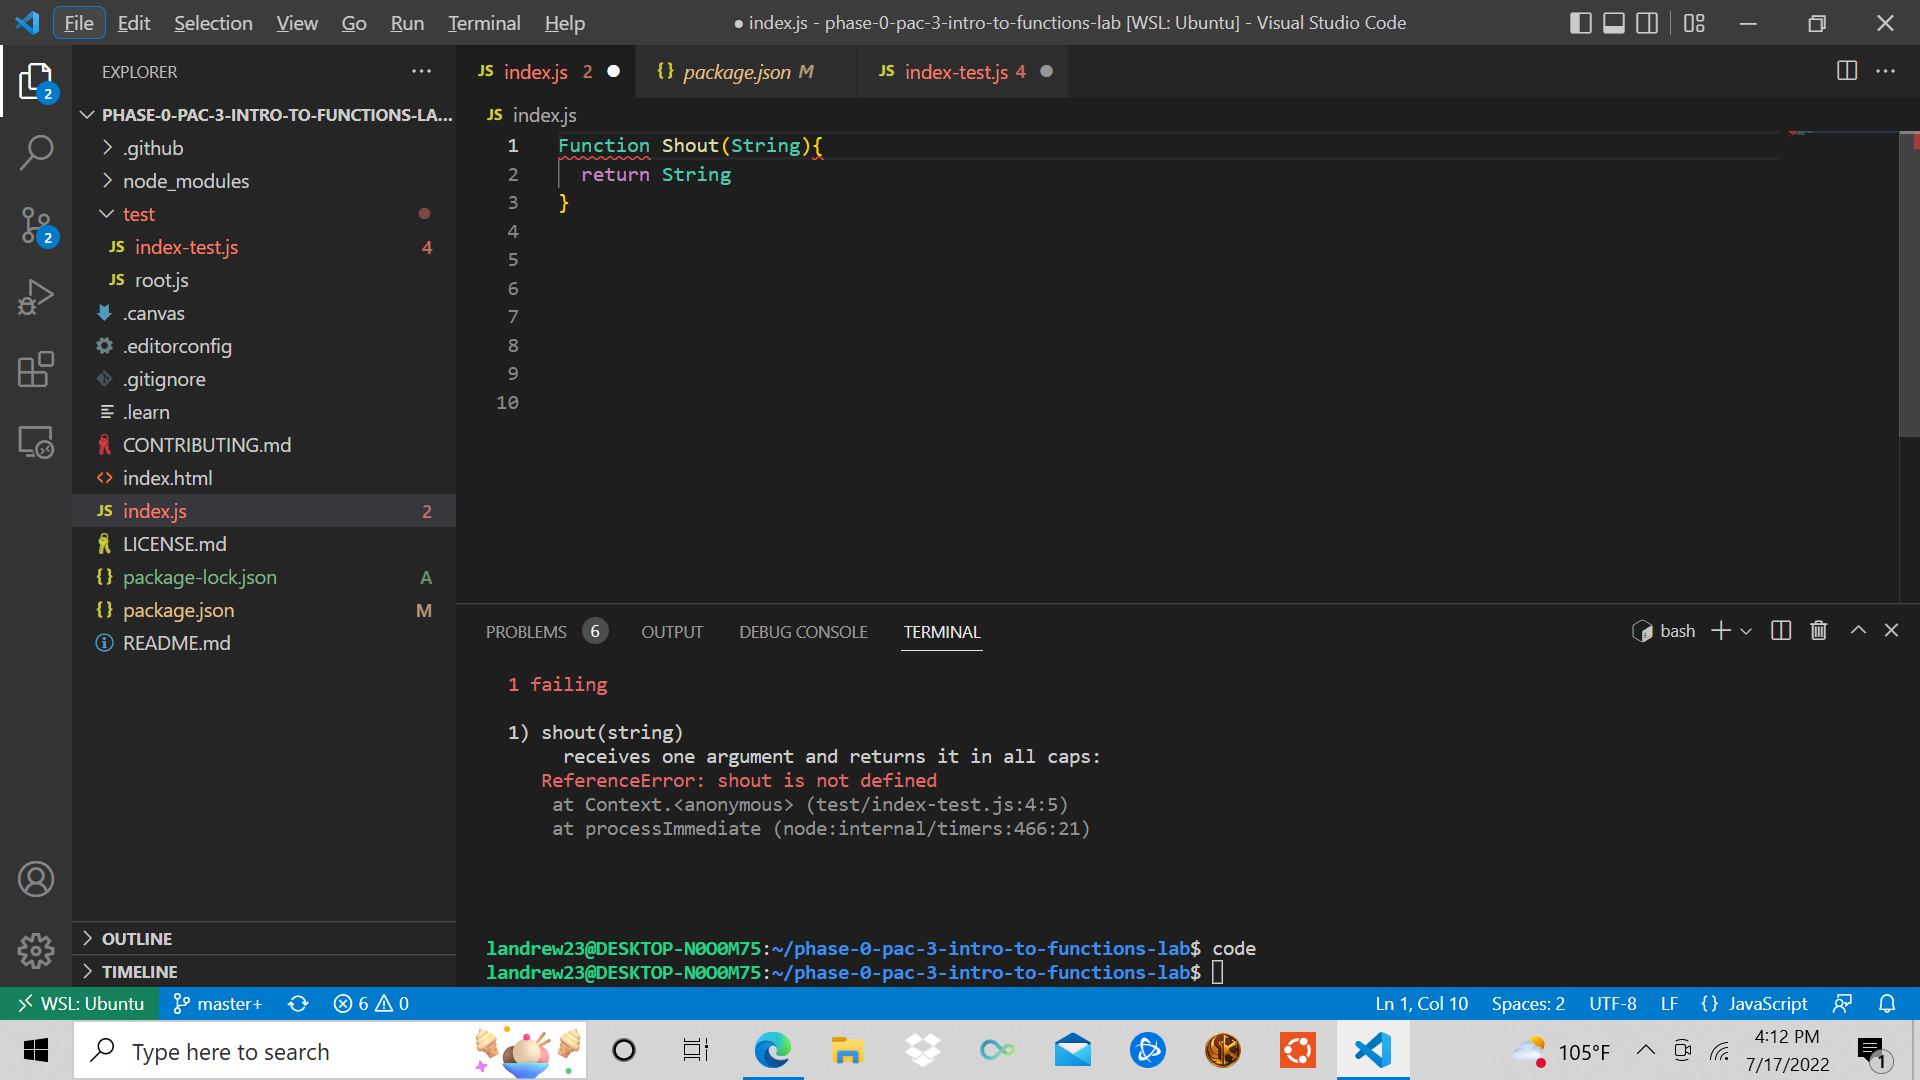The width and height of the screenshot is (1920, 1080).
Task: Click the Windows search box
Action: click(x=330, y=1051)
